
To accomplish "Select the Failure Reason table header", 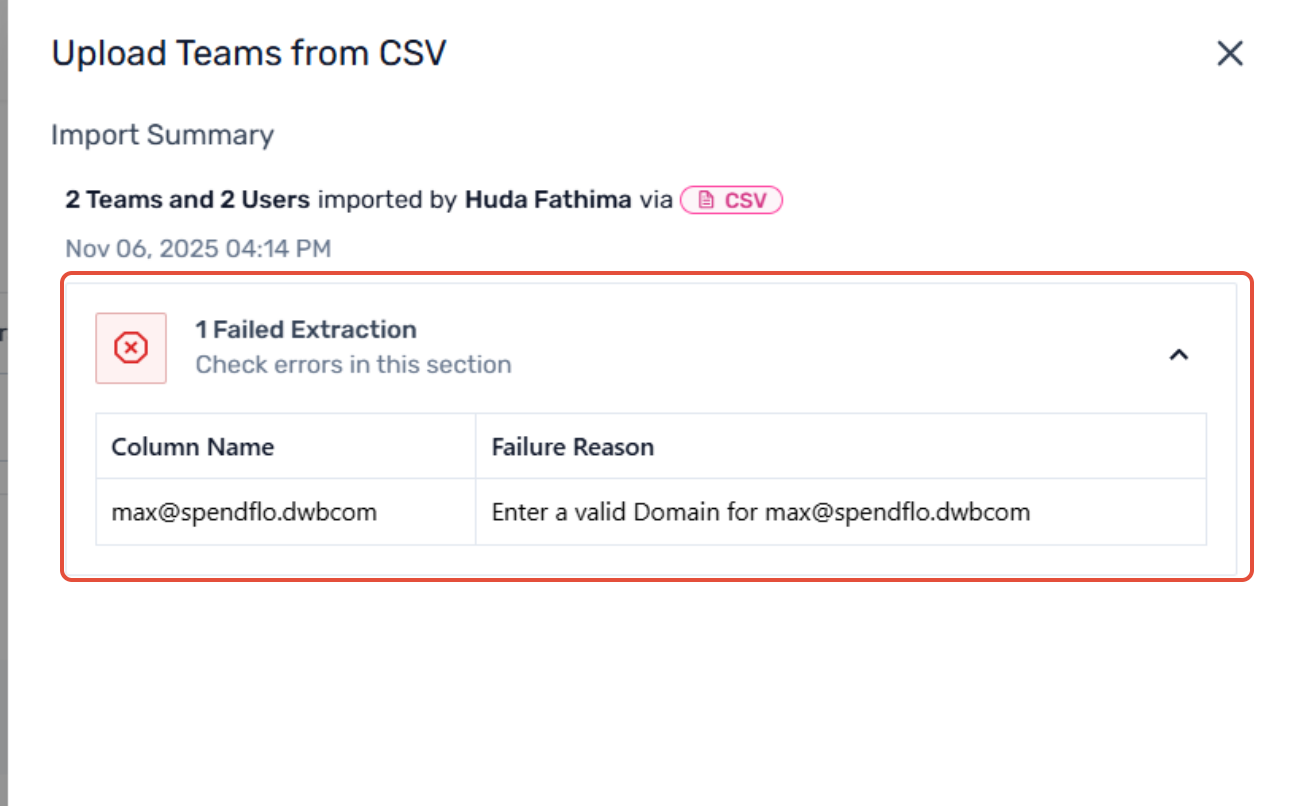I will 572,447.
